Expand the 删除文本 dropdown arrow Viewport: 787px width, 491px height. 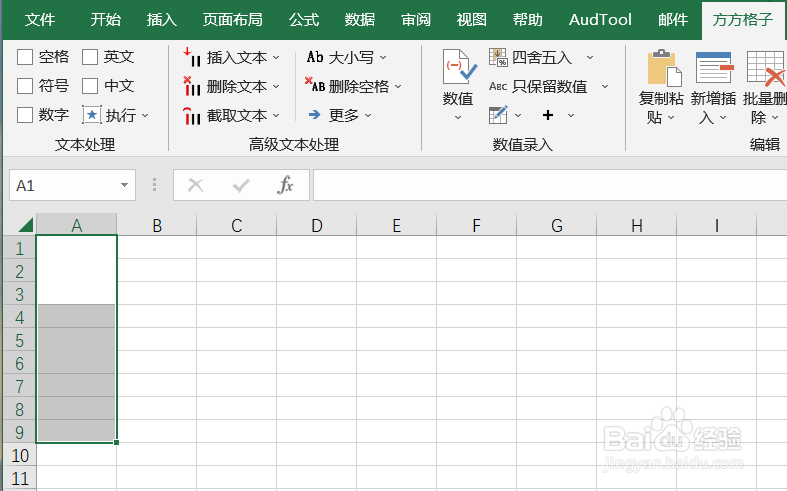tap(276, 87)
